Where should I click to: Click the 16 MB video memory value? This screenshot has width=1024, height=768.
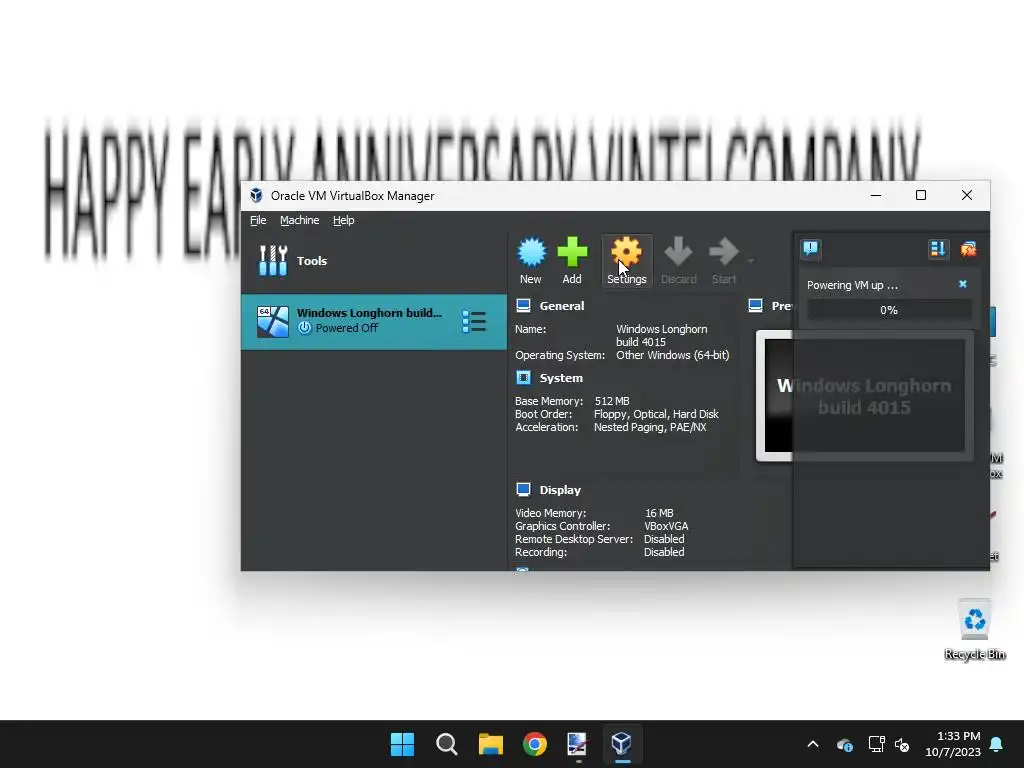click(x=659, y=513)
